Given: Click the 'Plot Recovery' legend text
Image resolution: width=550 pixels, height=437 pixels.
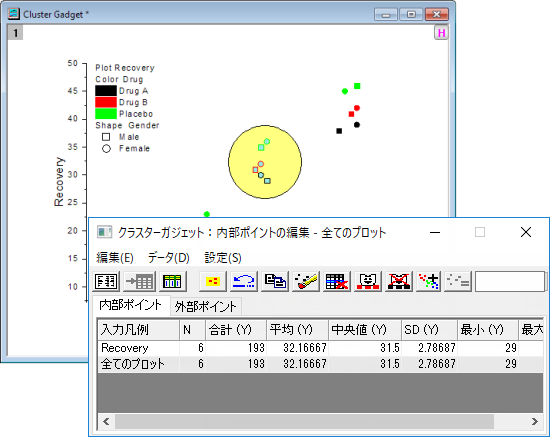Looking at the screenshot, I should point(125,68).
